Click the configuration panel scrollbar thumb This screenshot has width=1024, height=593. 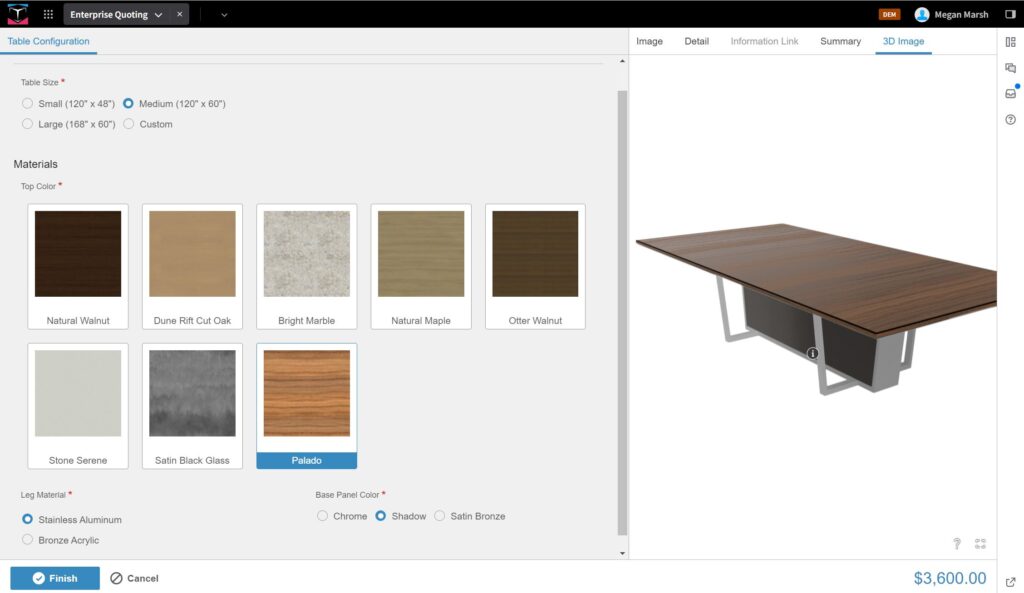[x=622, y=312]
